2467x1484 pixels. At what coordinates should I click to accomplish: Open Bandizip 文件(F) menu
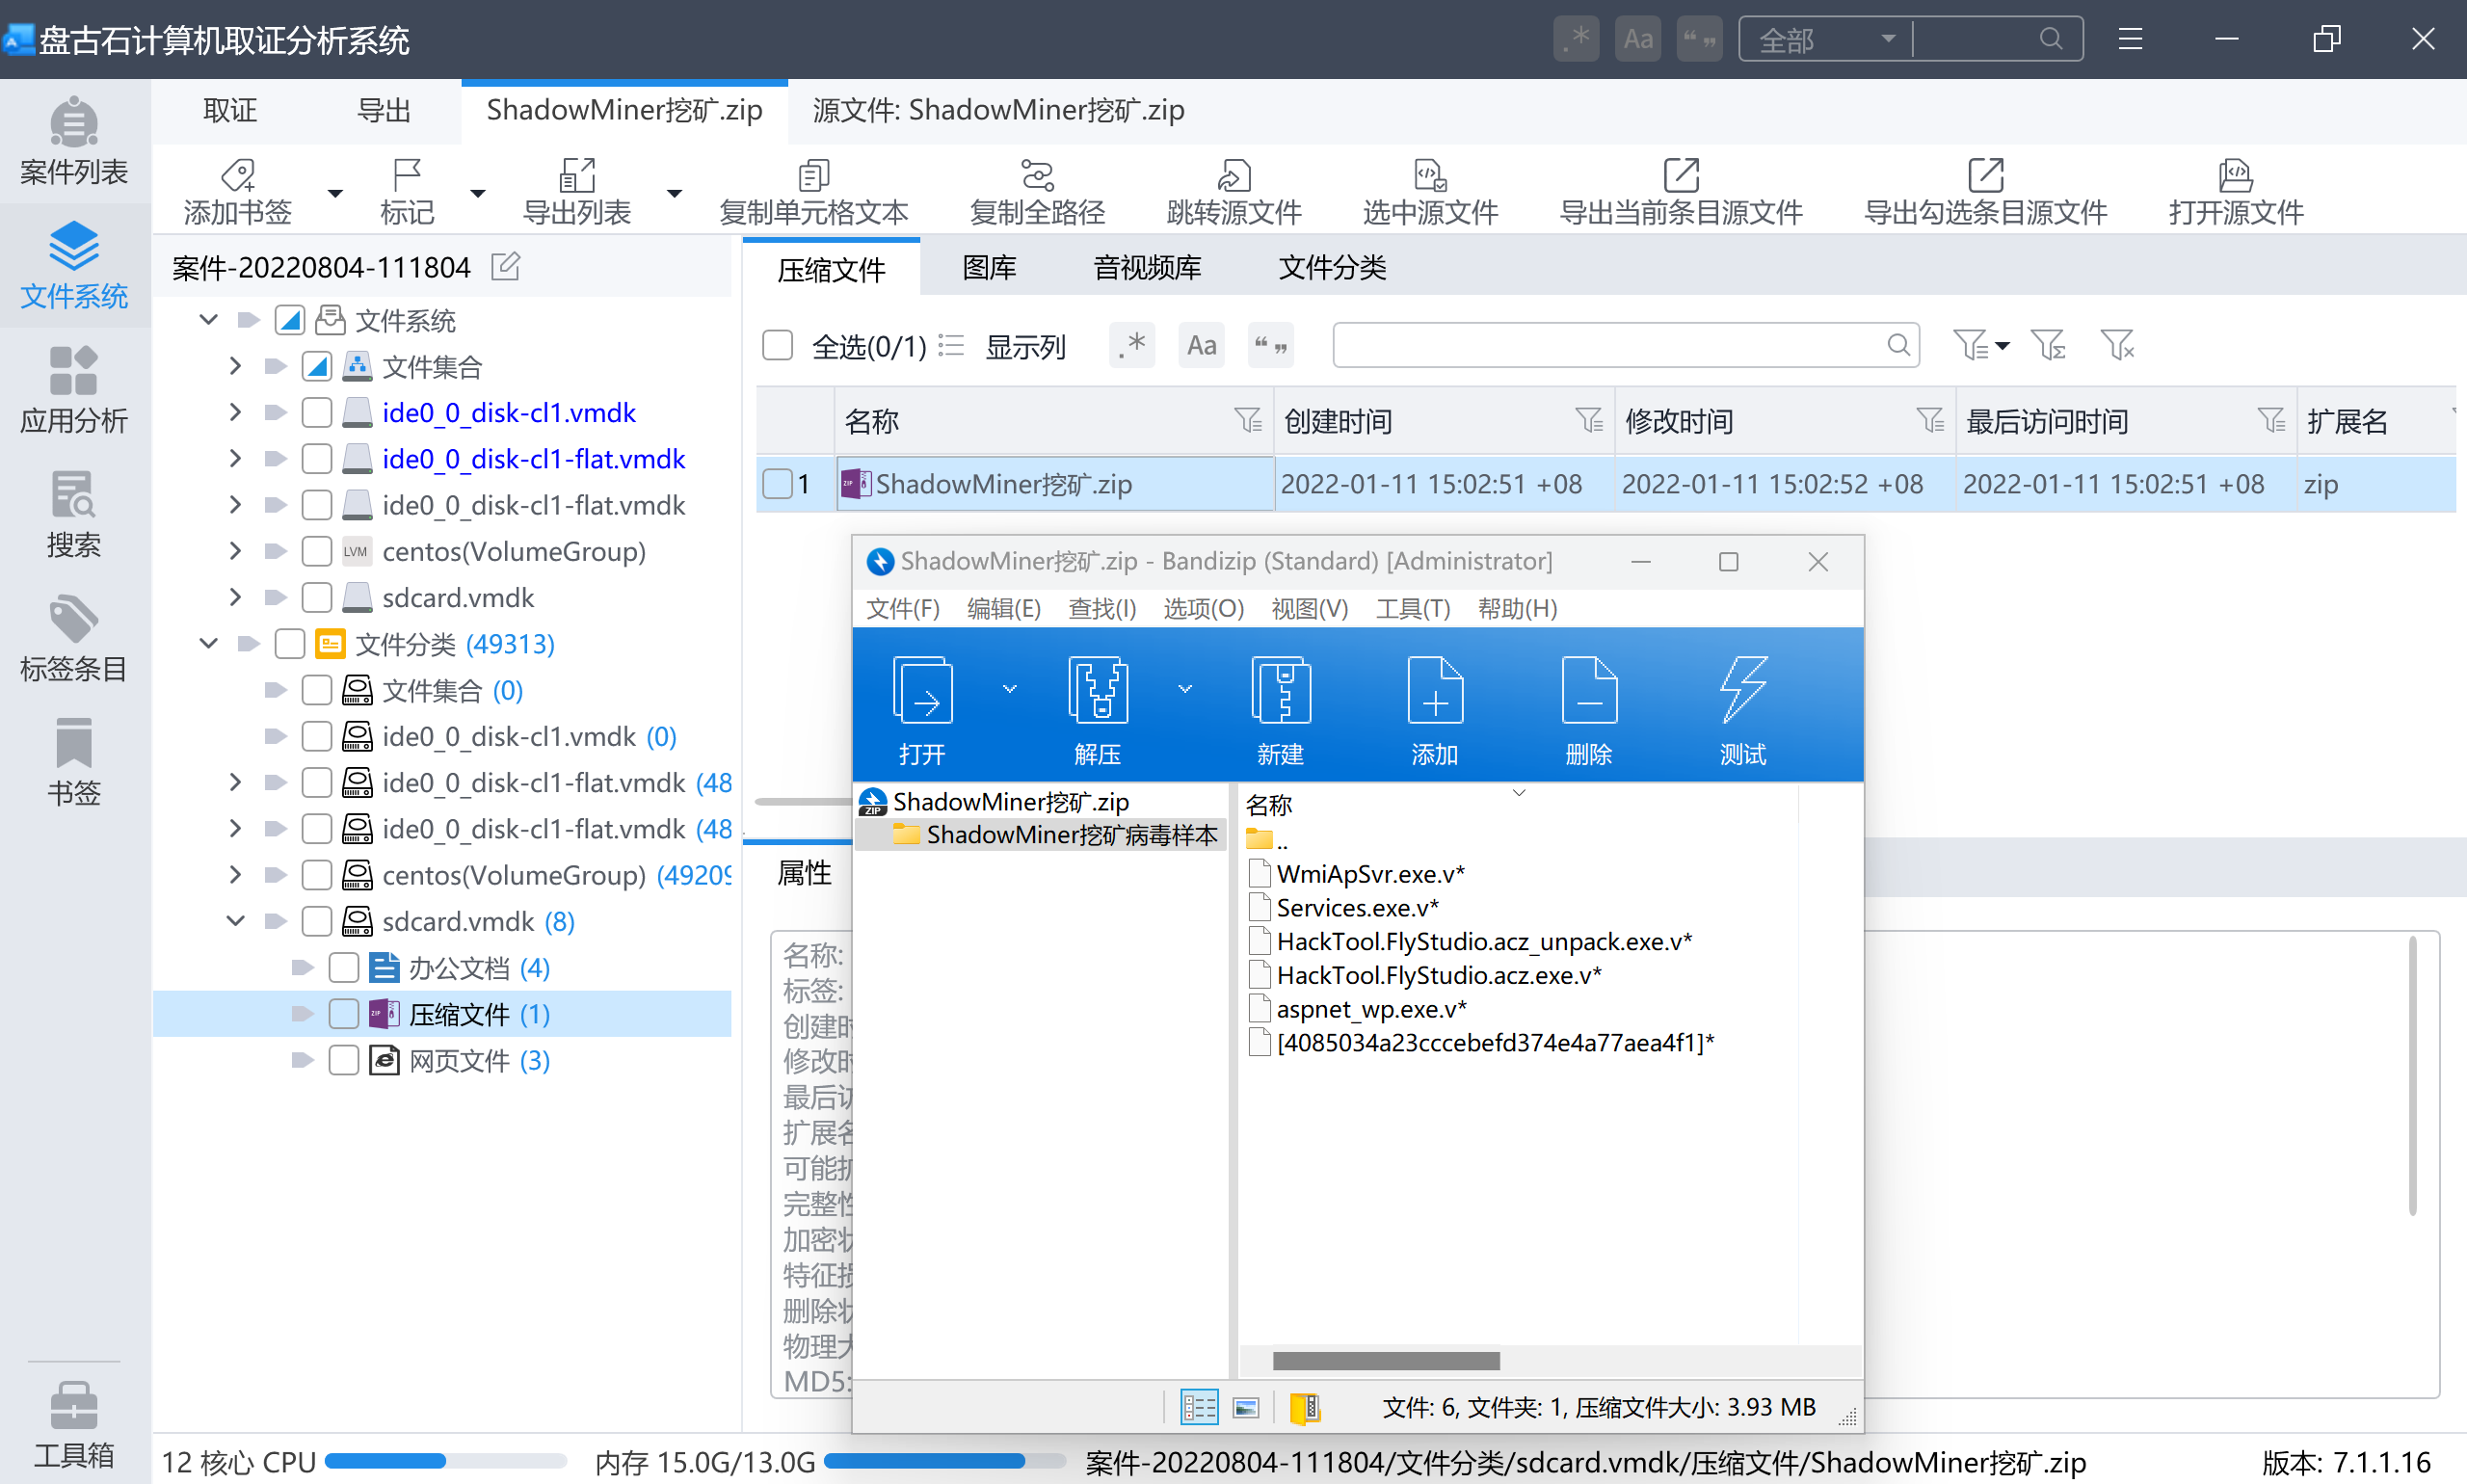[x=902, y=608]
